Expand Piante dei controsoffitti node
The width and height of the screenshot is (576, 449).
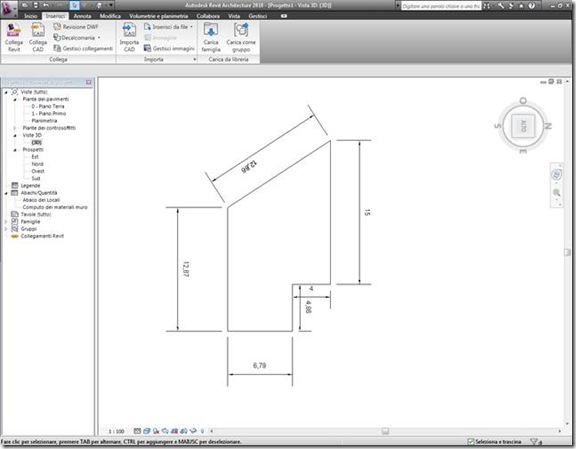click(15, 128)
